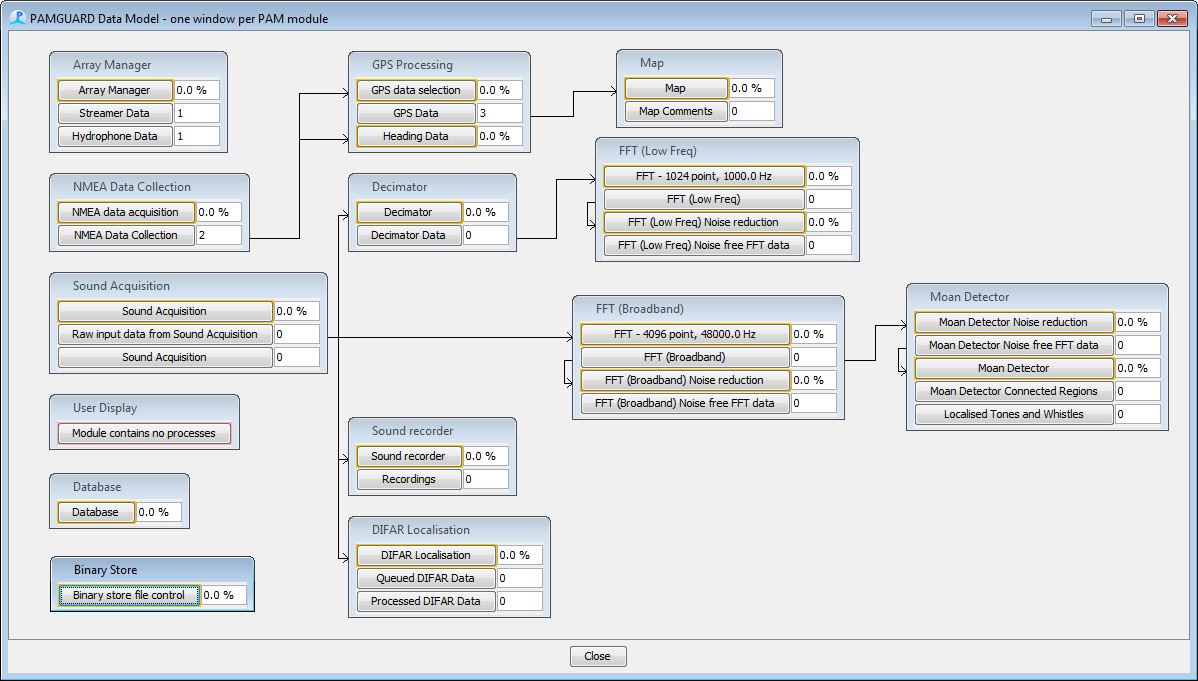1198x681 pixels.
Task: Click Localised Tones and Whistles count field
Action: (1138, 413)
